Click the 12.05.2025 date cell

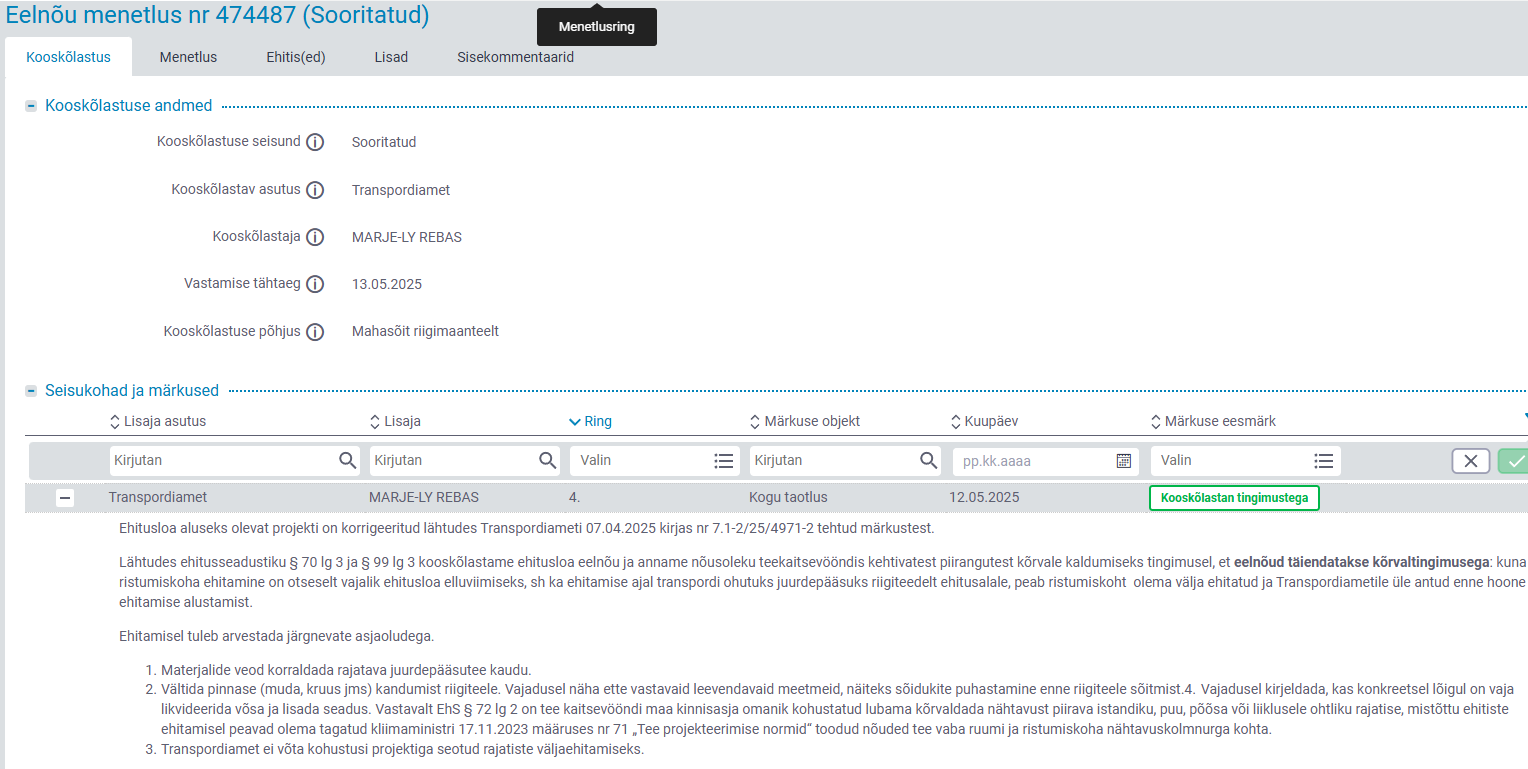[984, 497]
